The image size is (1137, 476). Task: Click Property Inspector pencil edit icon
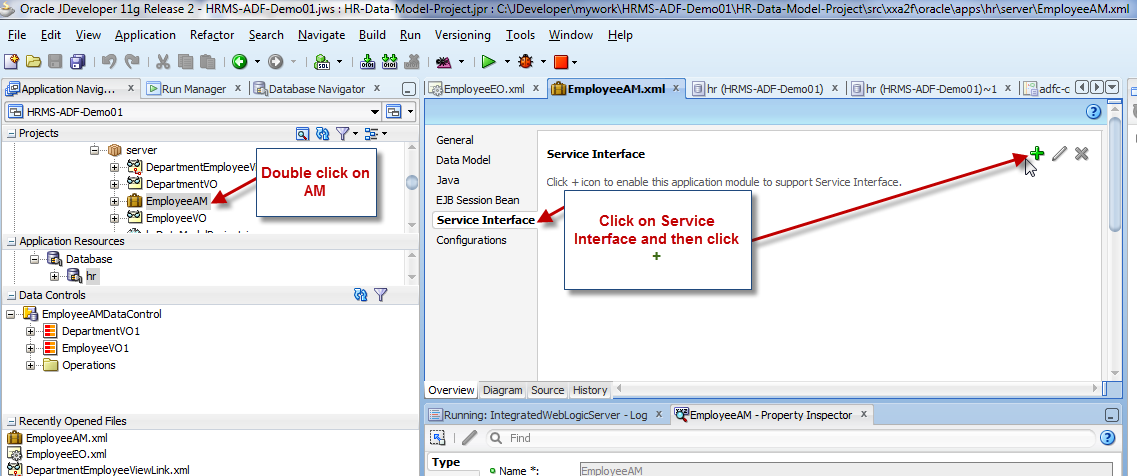tap(470, 438)
